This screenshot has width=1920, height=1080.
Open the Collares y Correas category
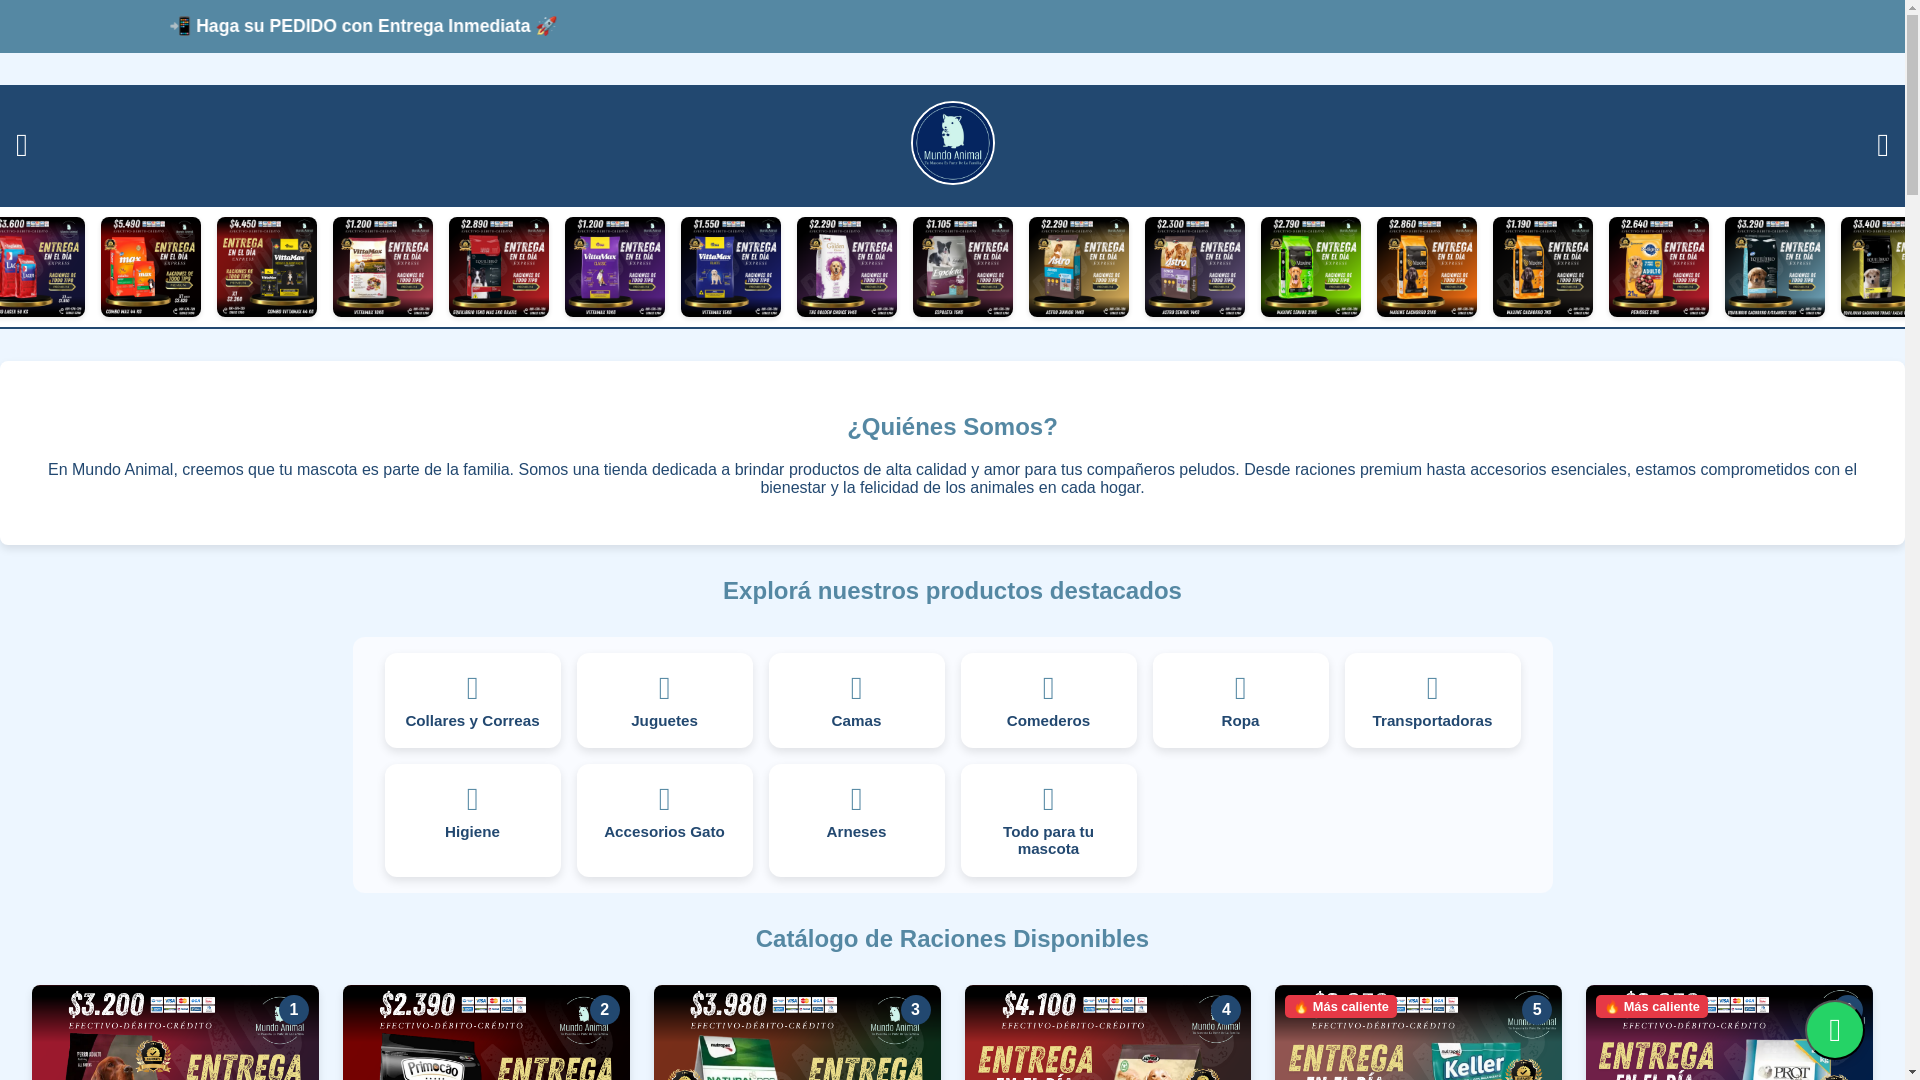[472, 700]
